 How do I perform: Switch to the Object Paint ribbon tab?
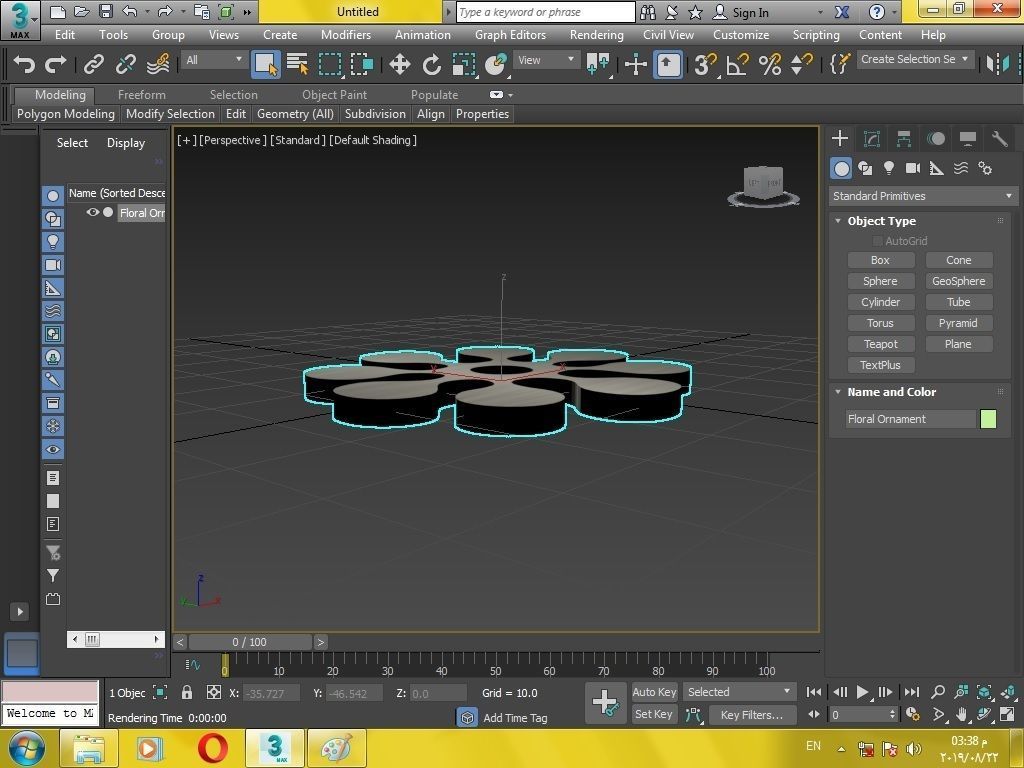pyautogui.click(x=334, y=95)
